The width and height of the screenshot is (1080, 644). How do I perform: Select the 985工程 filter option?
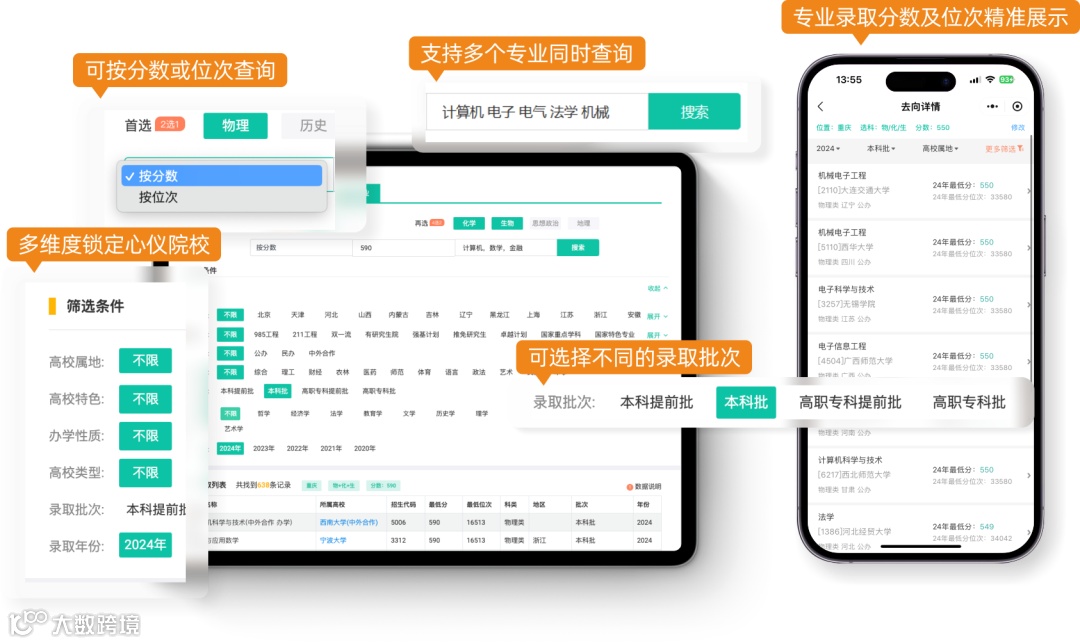coord(267,334)
